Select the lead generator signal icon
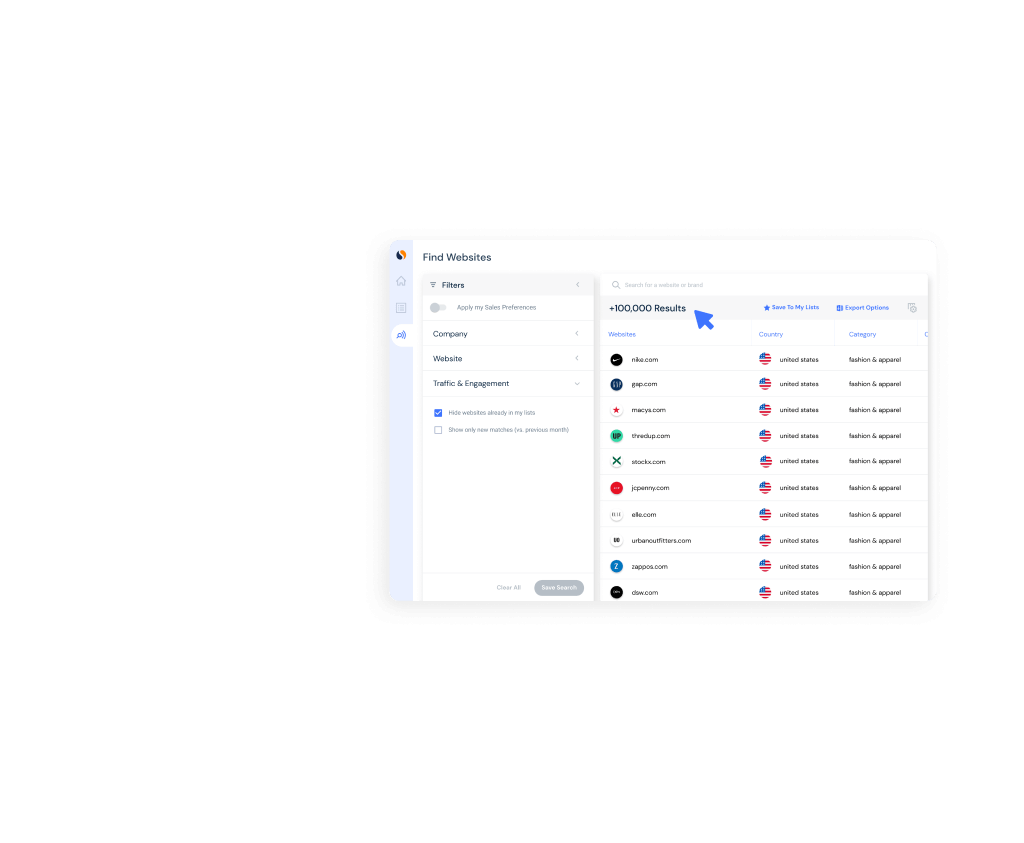 pos(401,335)
